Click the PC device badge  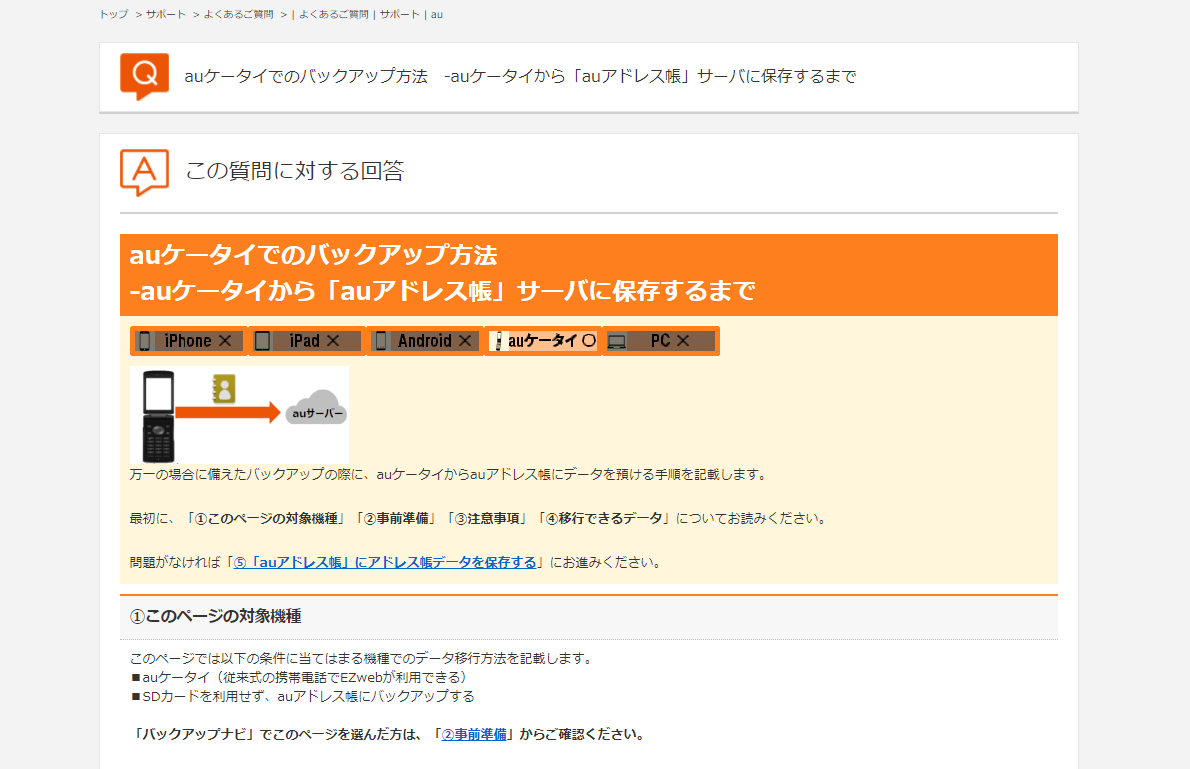point(660,341)
